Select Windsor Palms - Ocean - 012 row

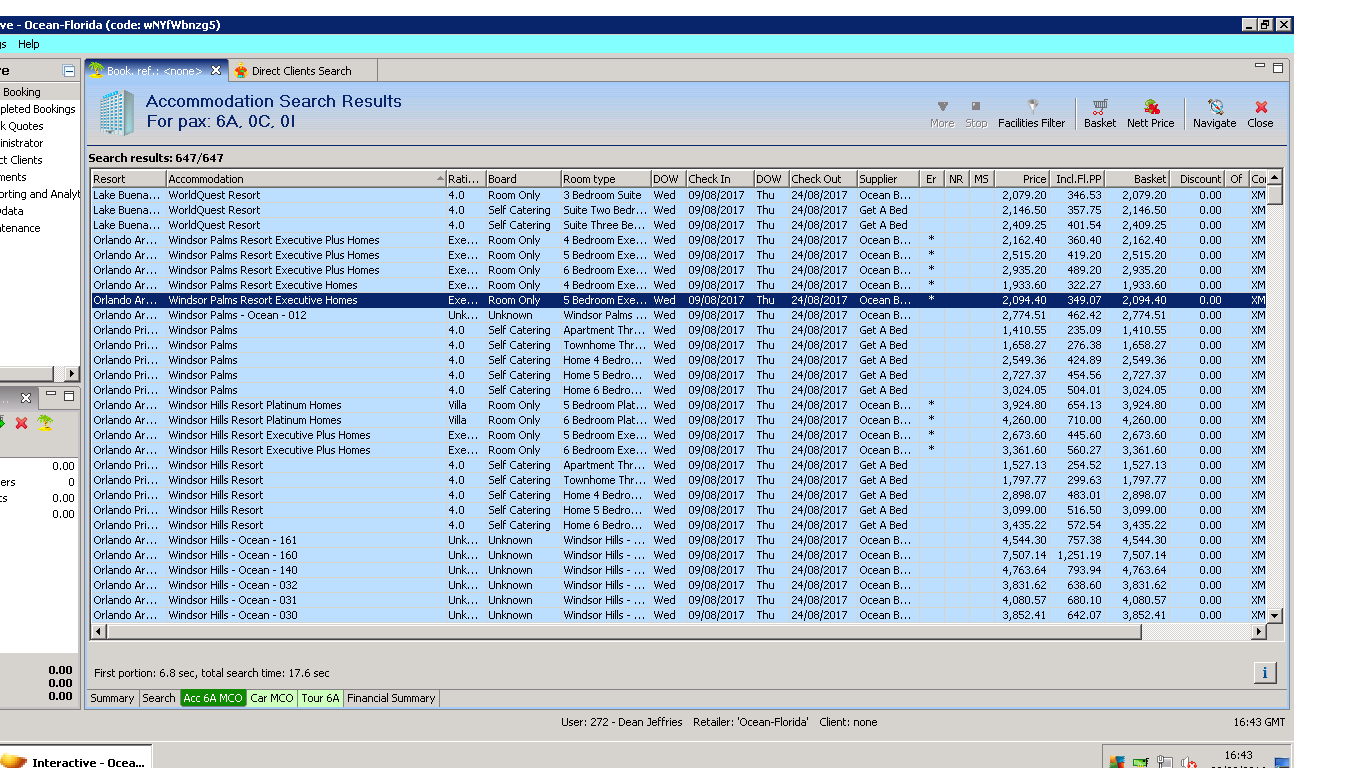(x=237, y=315)
